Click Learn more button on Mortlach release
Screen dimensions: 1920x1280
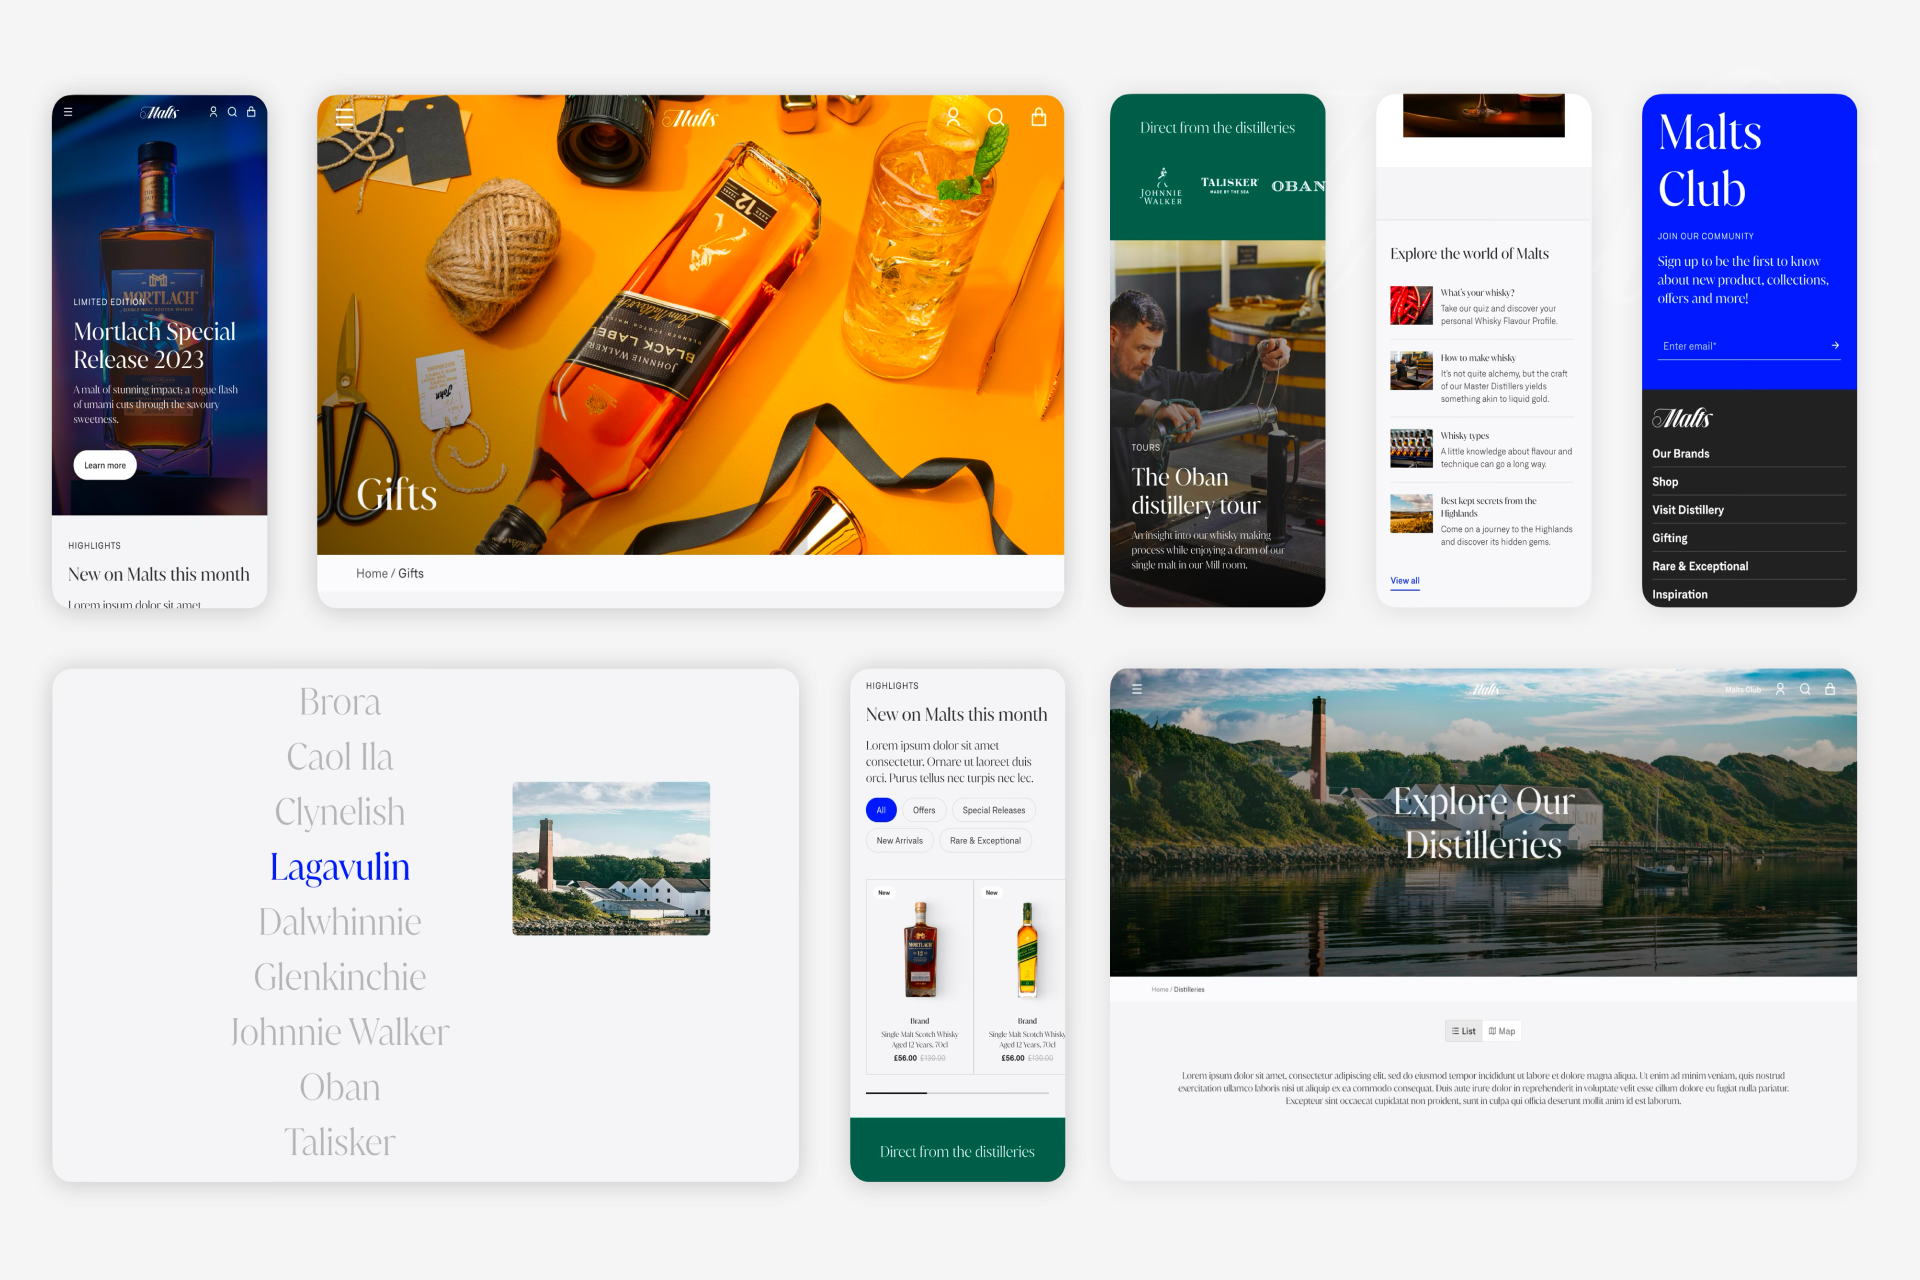pyautogui.click(x=105, y=465)
